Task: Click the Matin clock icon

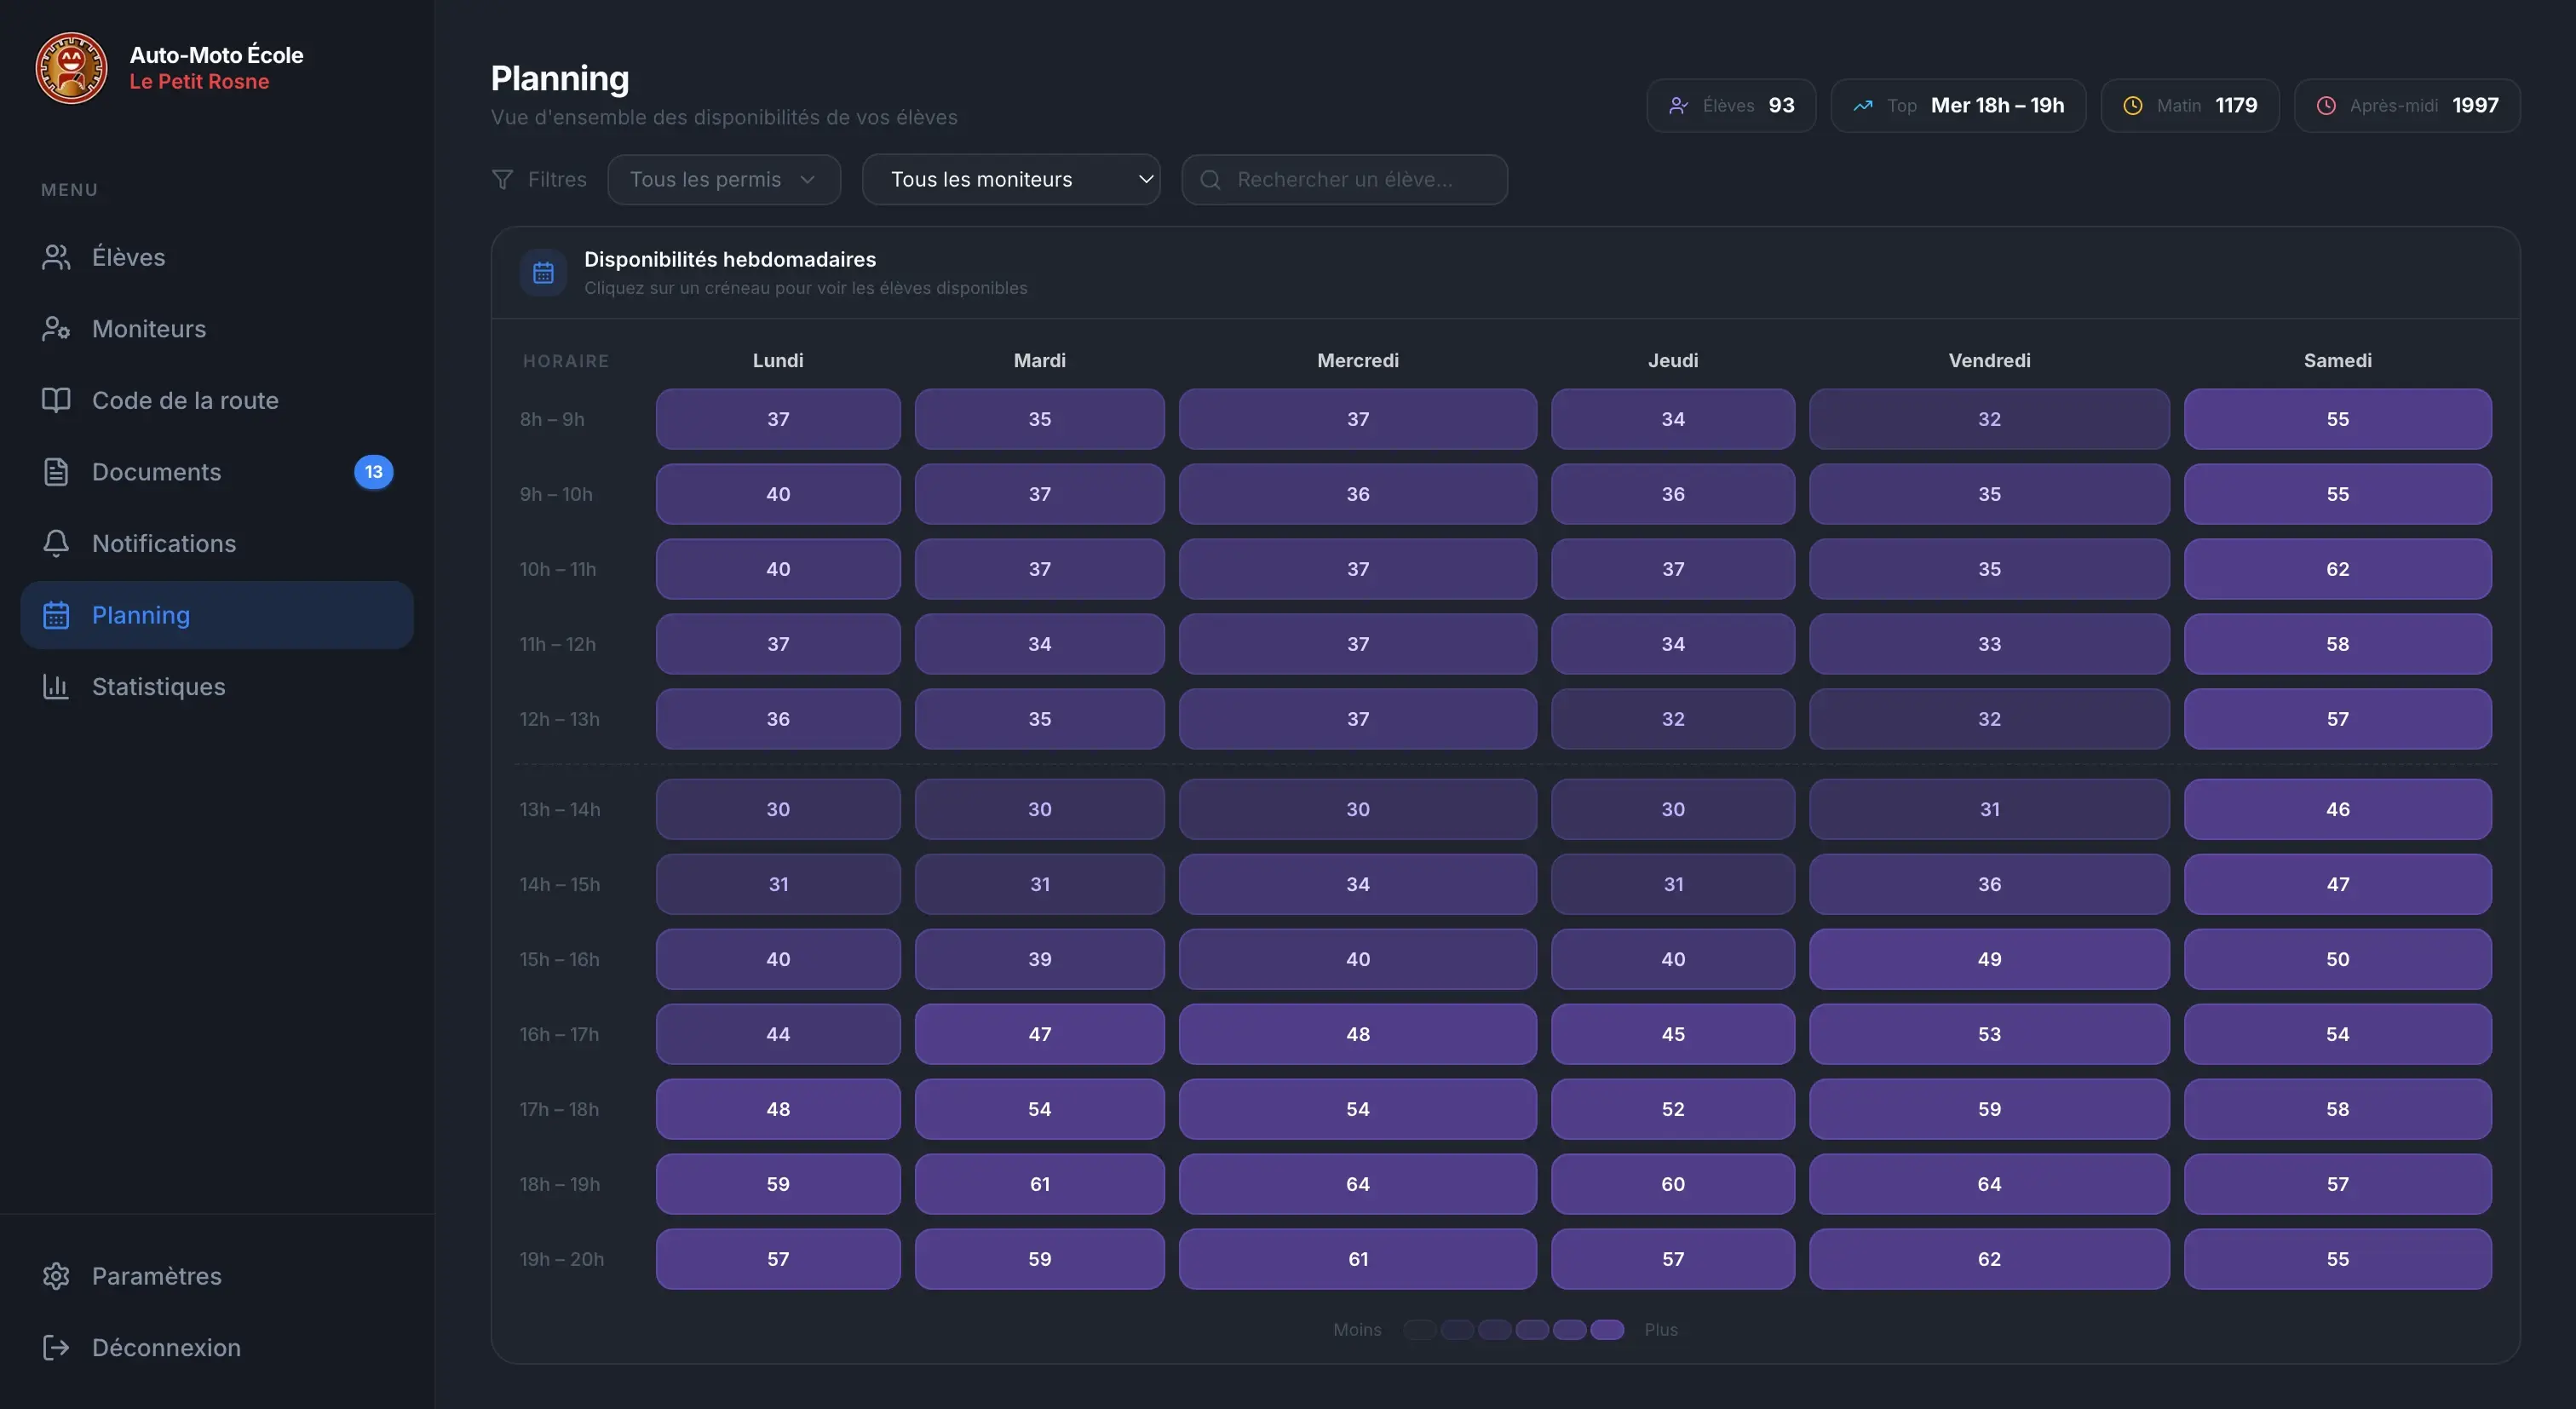Action: (2132, 105)
